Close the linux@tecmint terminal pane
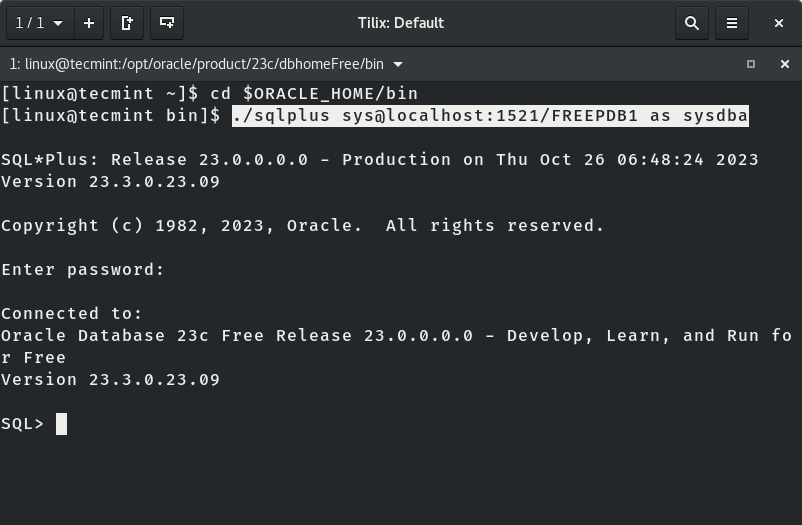 tap(784, 64)
